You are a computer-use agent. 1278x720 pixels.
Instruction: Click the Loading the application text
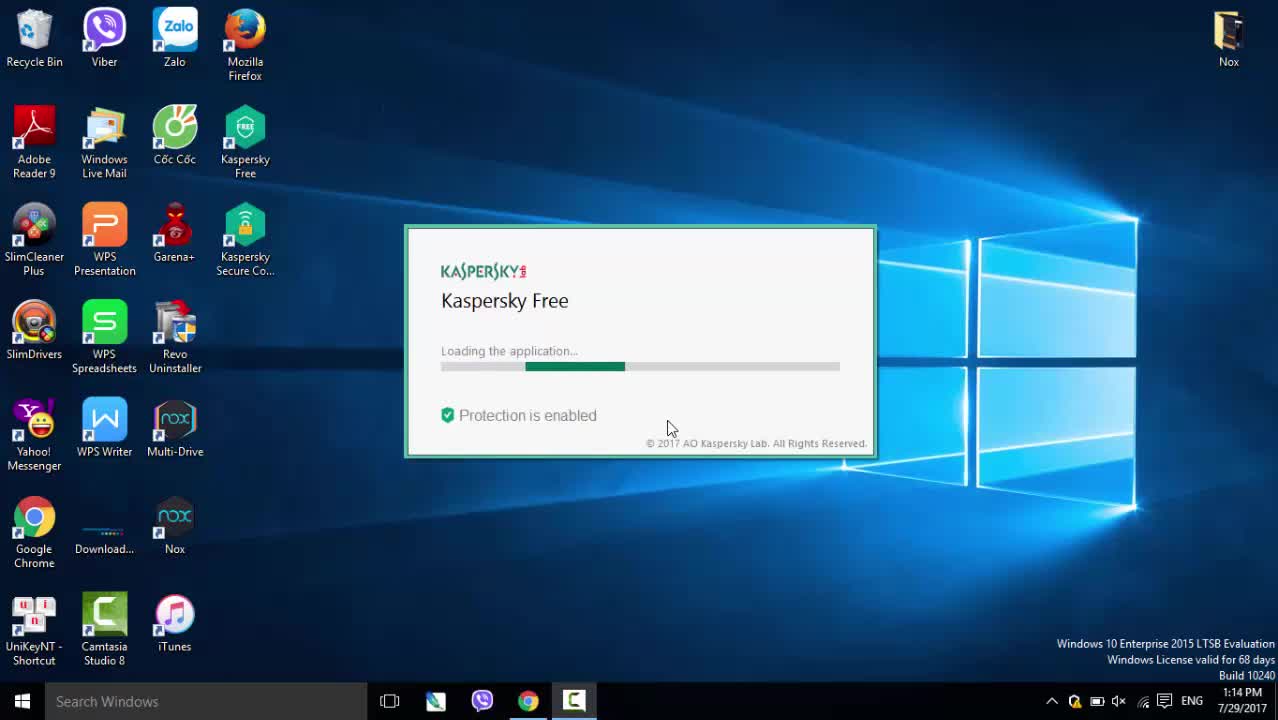point(509,351)
